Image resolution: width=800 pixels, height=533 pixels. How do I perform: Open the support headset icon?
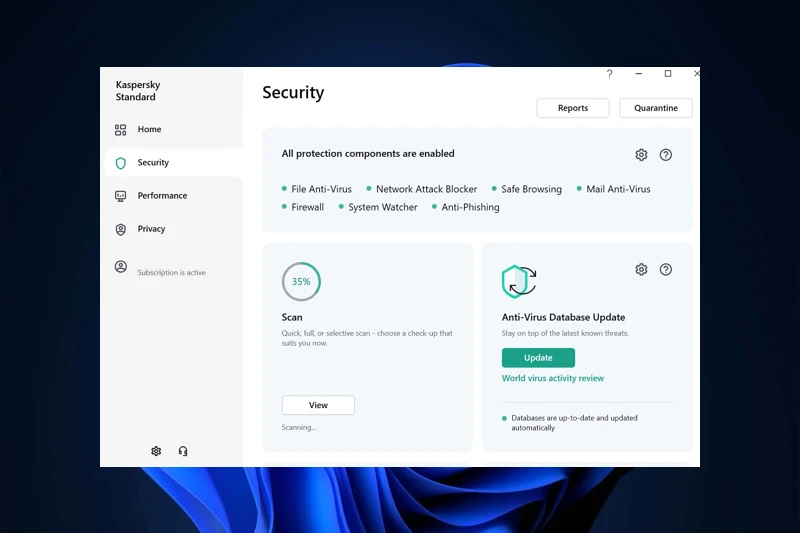tap(183, 451)
